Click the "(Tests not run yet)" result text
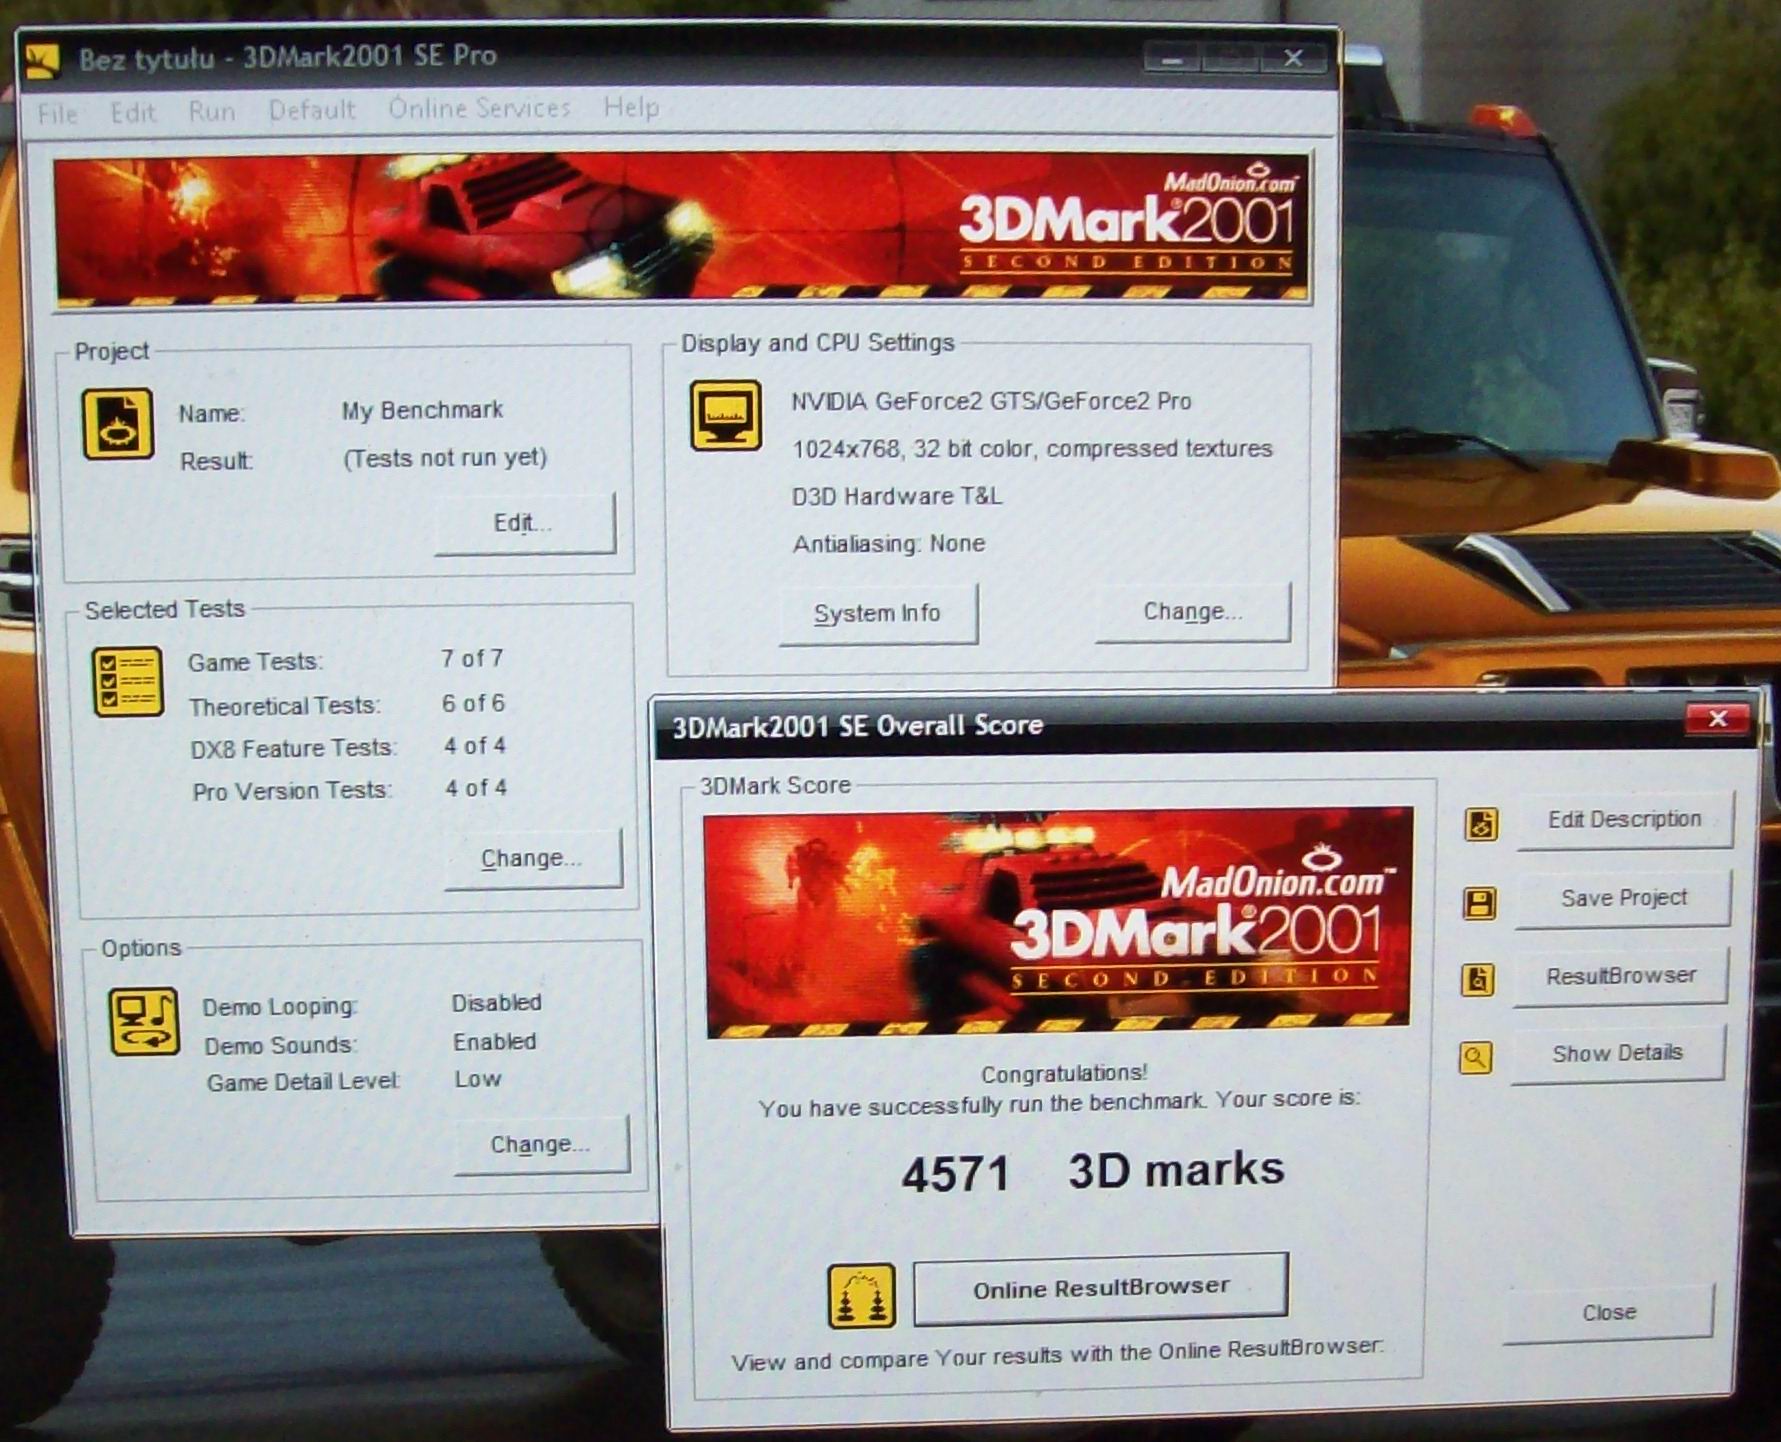The width and height of the screenshot is (1781, 1442). pos(445,458)
